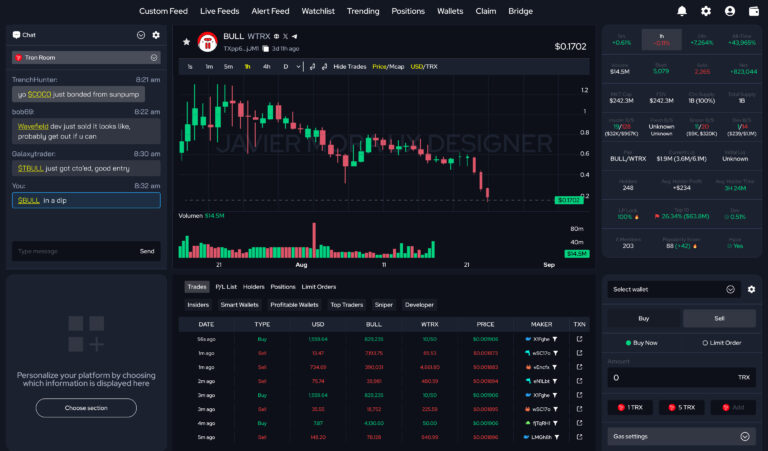768x451 pixels.
Task: Filter trades by maker LMGhBh
Action: point(556,437)
